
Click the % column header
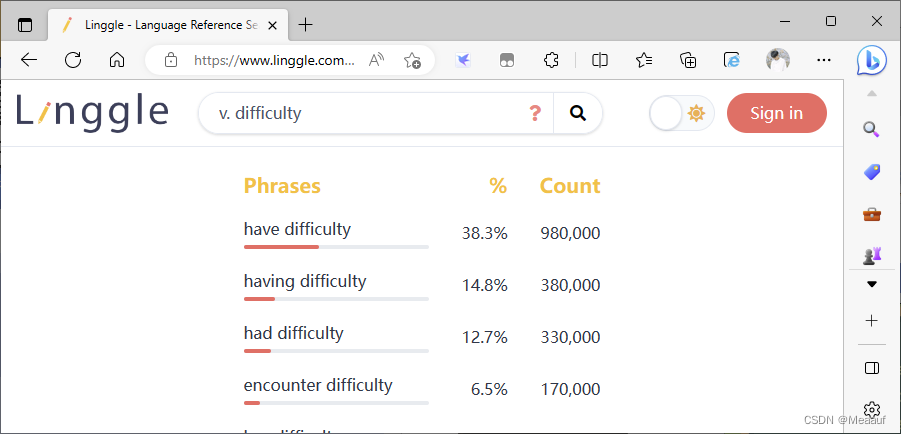(x=498, y=186)
